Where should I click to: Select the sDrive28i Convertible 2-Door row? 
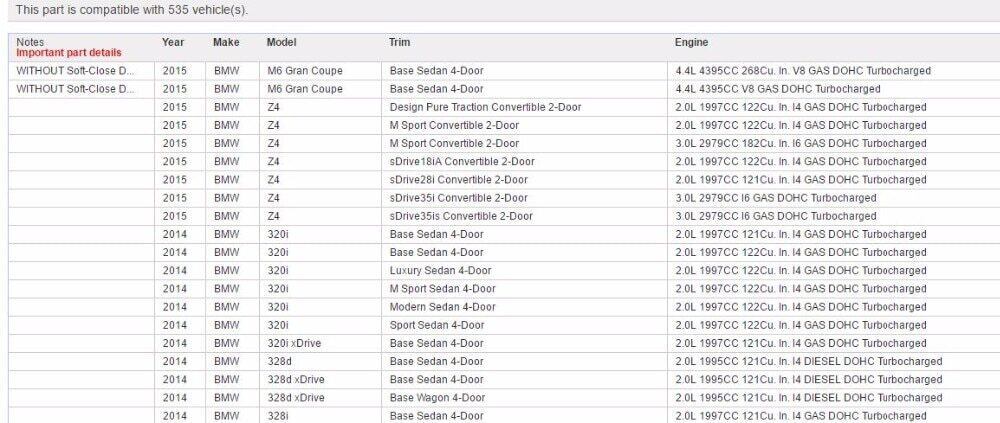coord(458,180)
